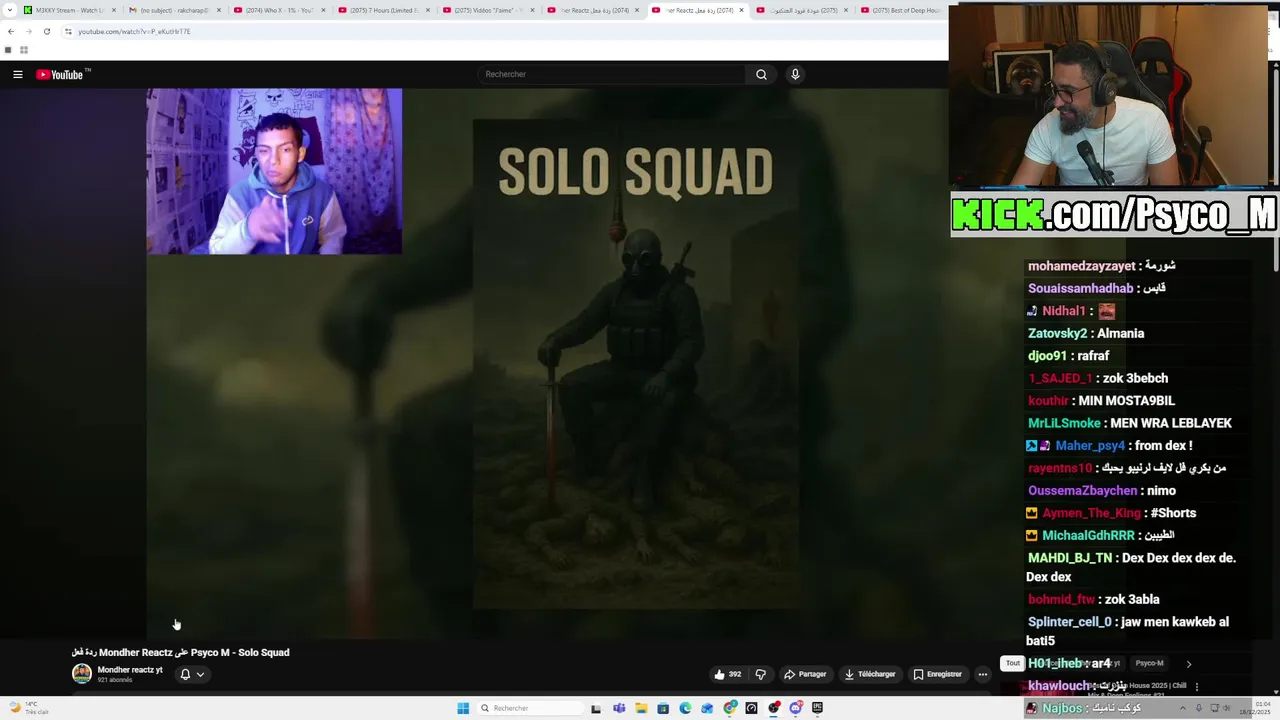This screenshot has height=720, width=1280.
Task: Click chat username MAHDI_BJ_TN
Action: [x=1069, y=558]
